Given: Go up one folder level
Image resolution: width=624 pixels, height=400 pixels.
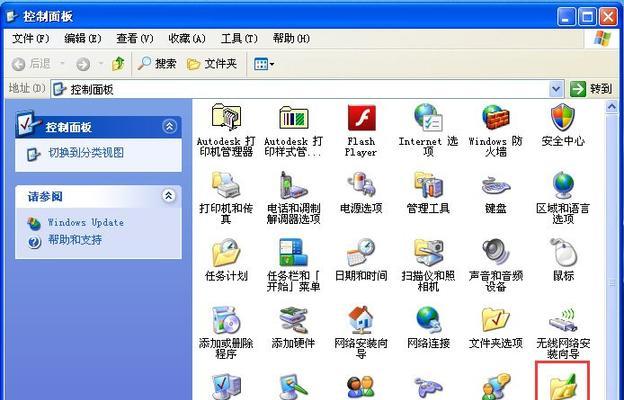Looking at the screenshot, I should (x=118, y=64).
